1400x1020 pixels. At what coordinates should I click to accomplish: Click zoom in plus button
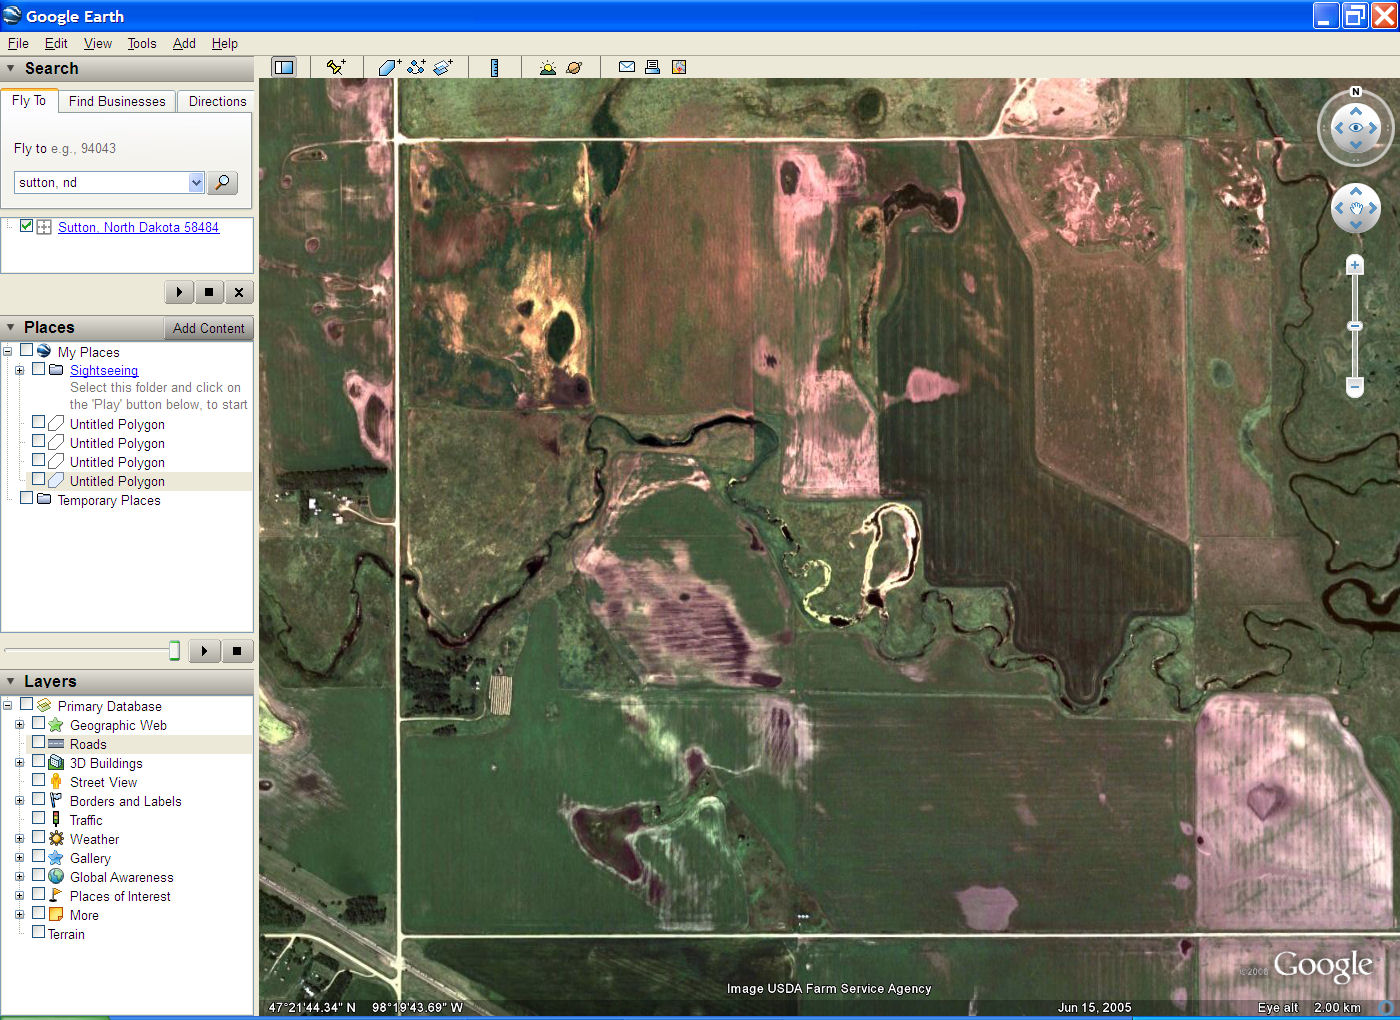pos(1355,265)
